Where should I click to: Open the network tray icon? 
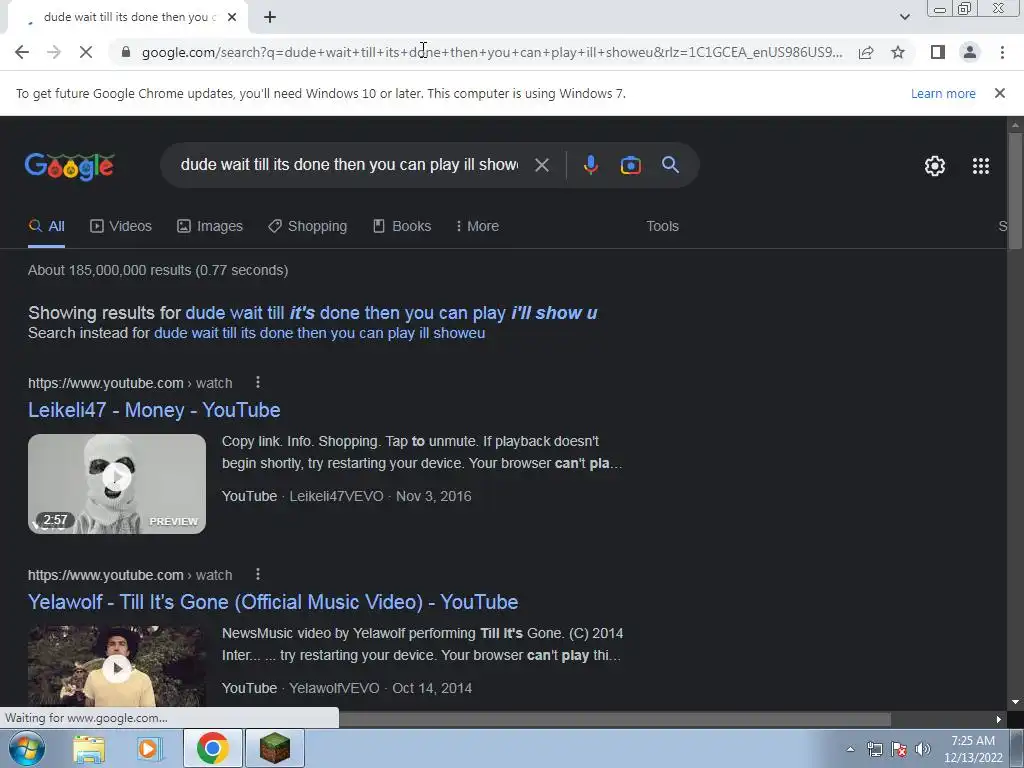click(x=874, y=749)
